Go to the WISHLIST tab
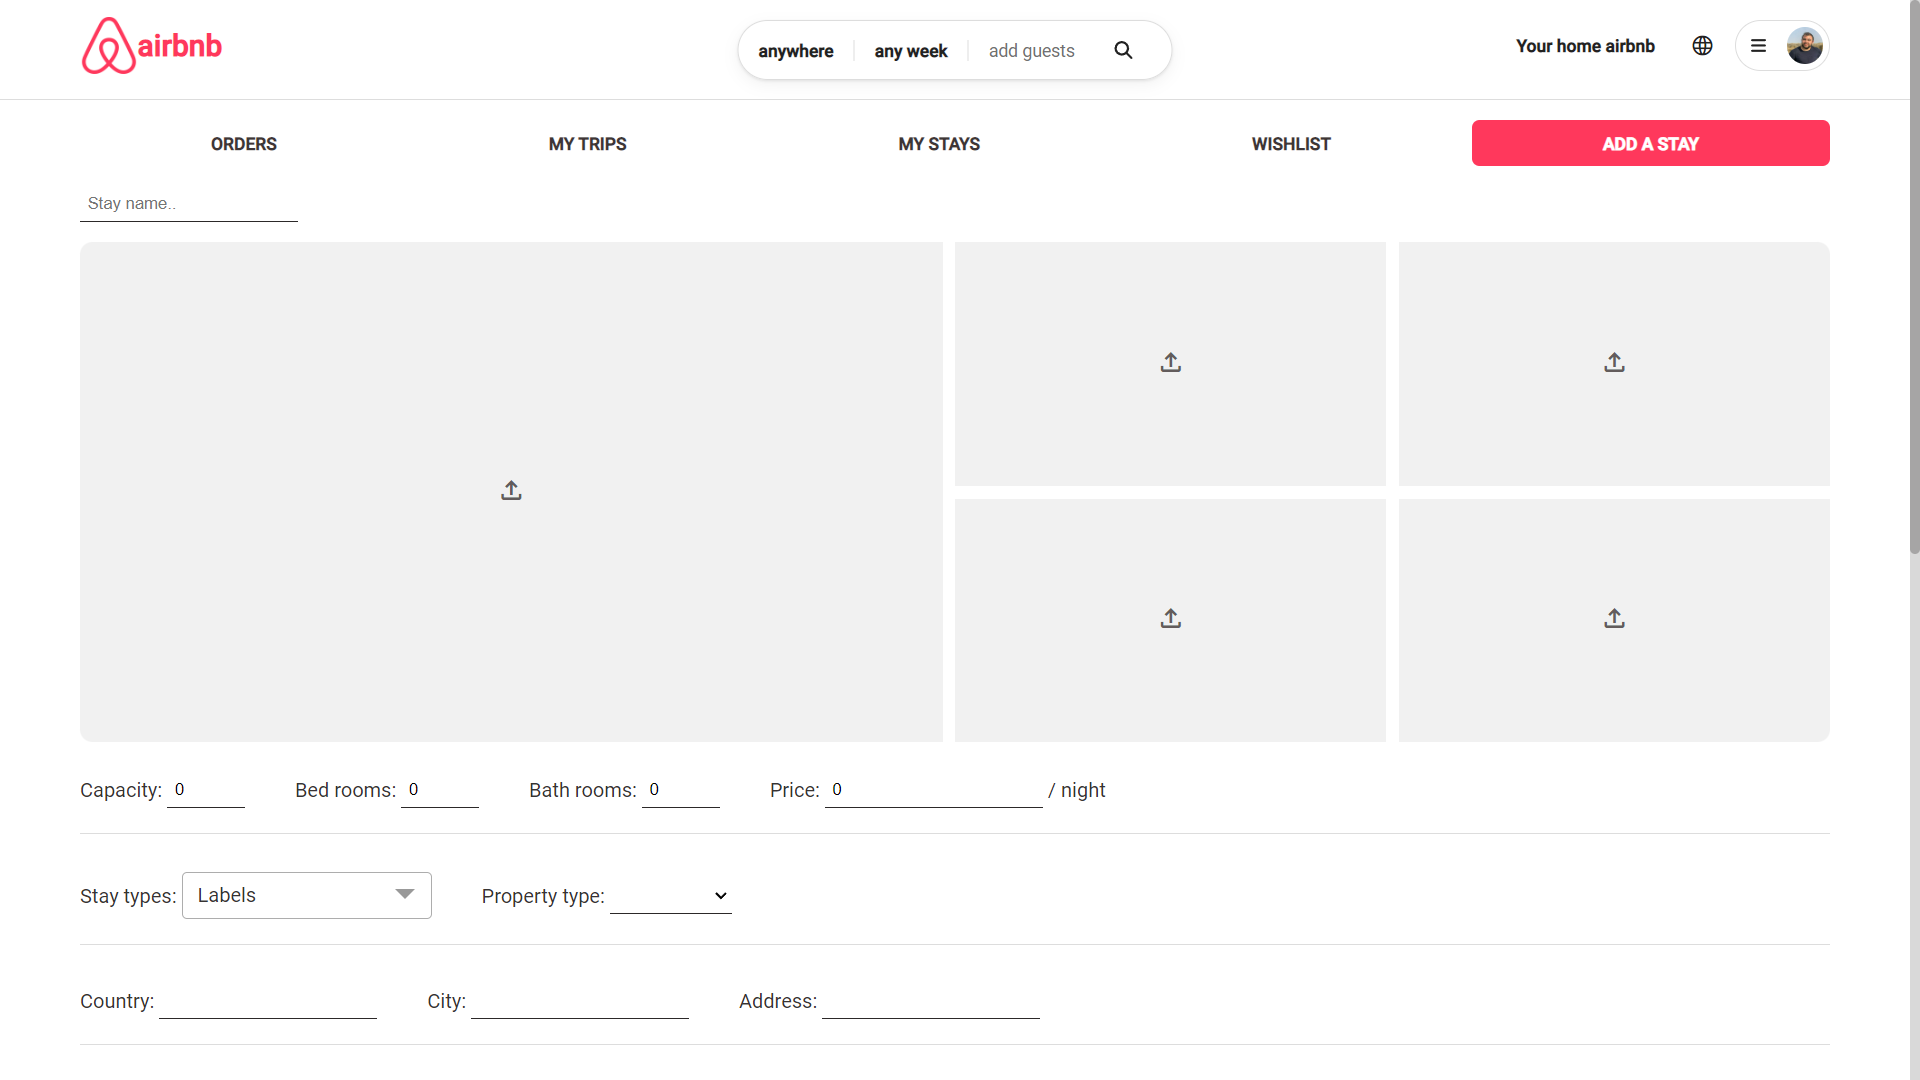 [1290, 144]
